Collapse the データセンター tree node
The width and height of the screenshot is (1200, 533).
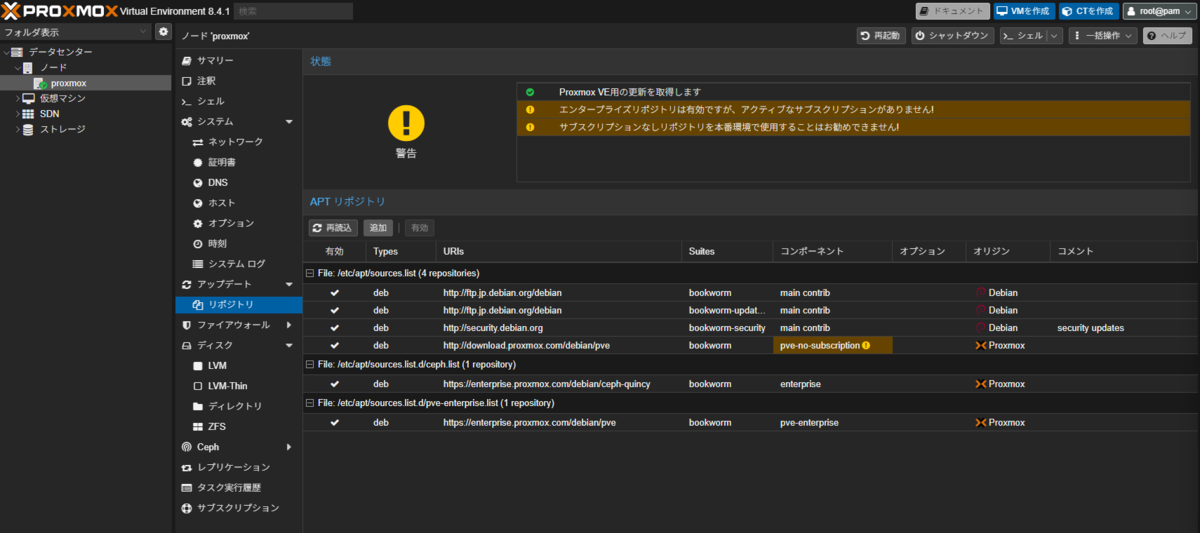(x=6, y=52)
